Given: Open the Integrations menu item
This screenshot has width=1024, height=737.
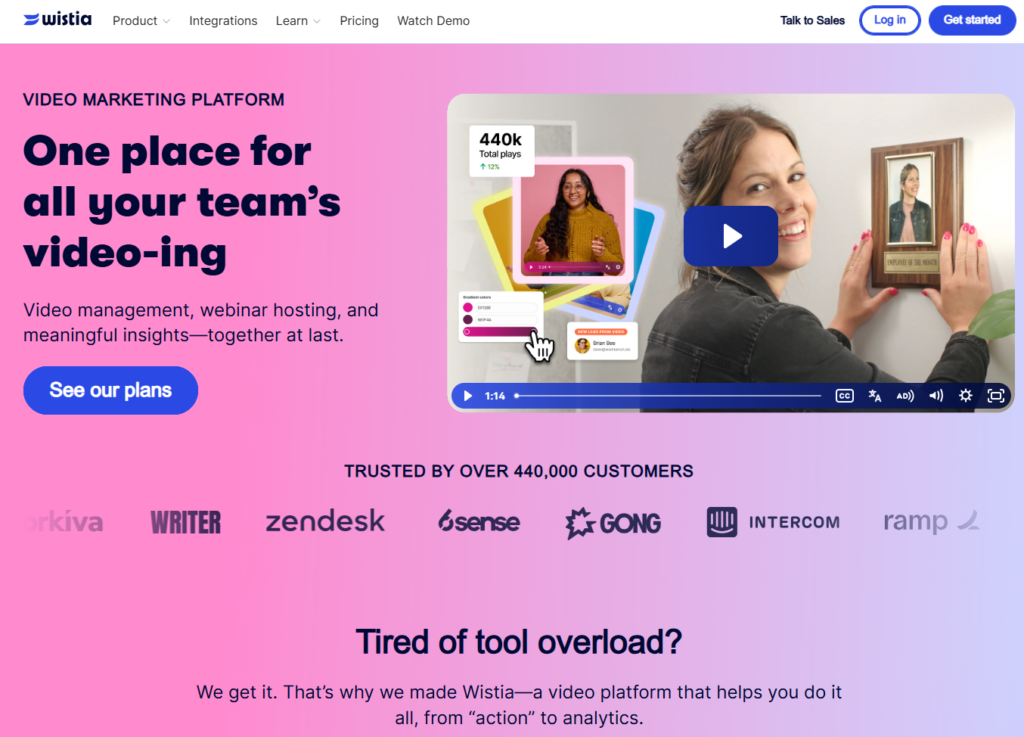Looking at the screenshot, I should click(x=223, y=21).
